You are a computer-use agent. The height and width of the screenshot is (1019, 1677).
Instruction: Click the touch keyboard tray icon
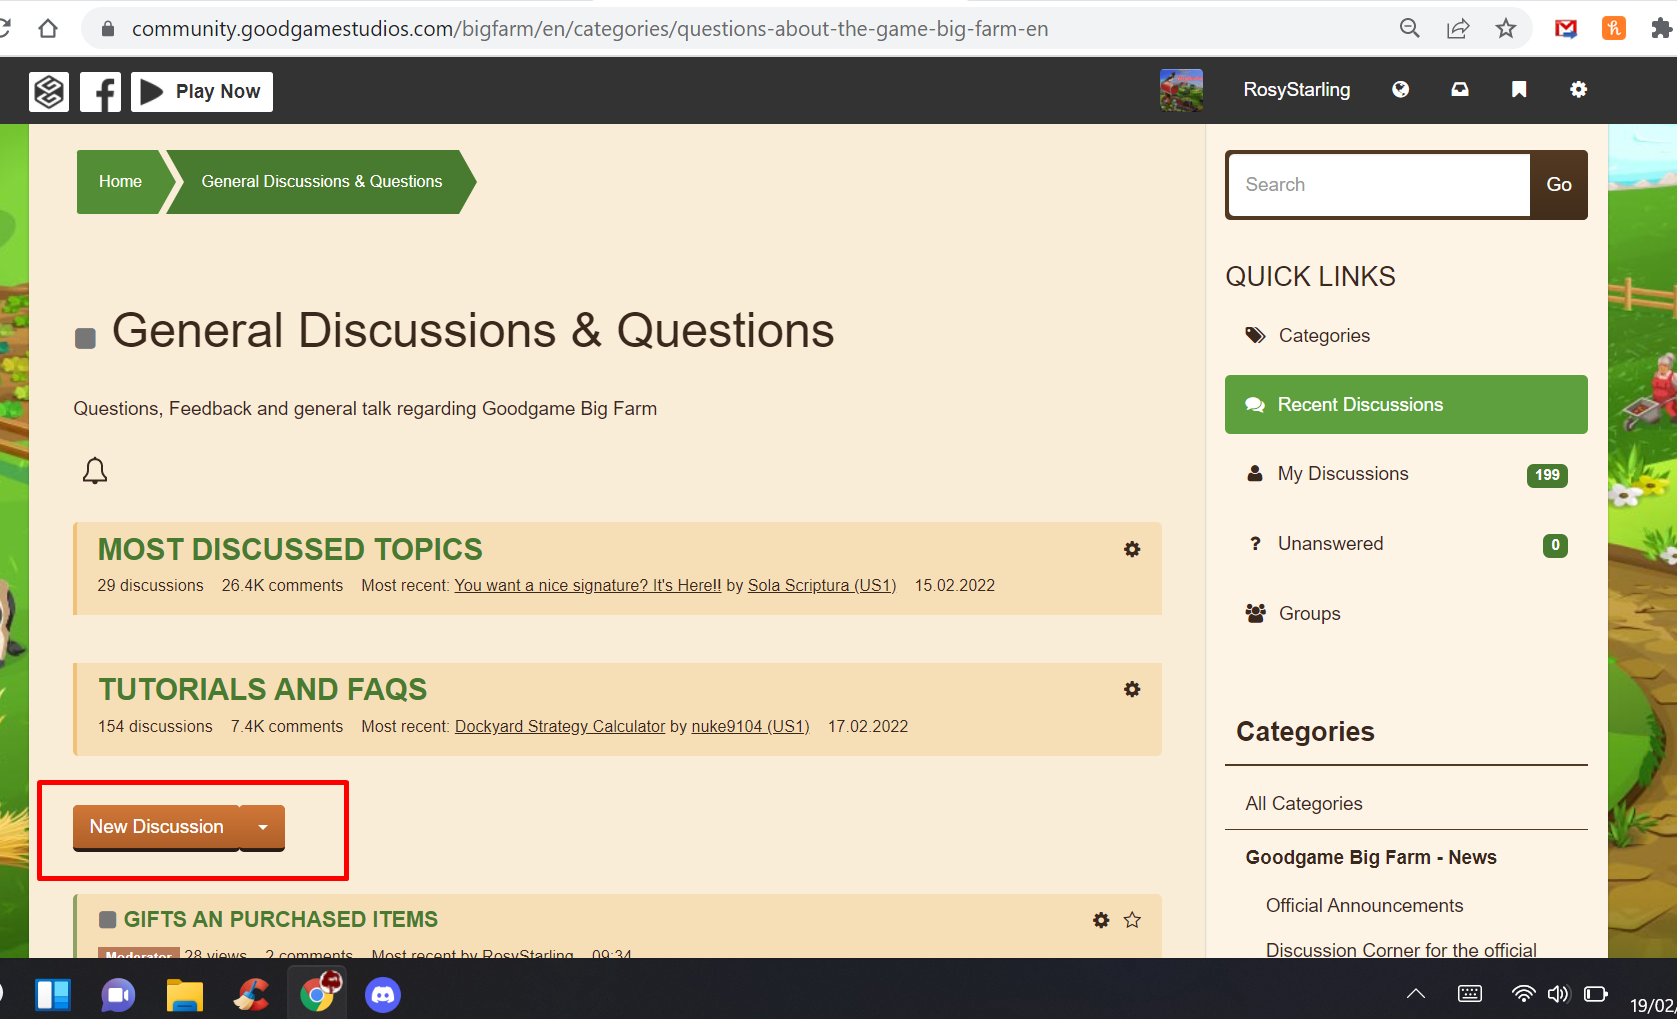point(1470,994)
